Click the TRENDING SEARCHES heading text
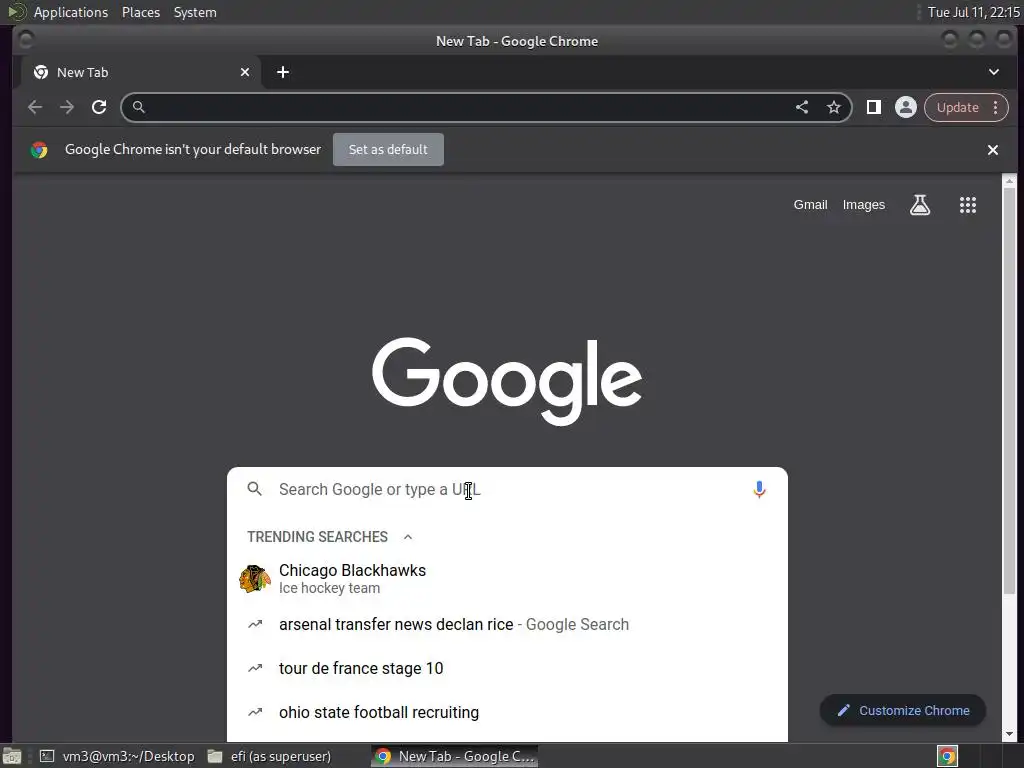This screenshot has width=1024, height=768. point(317,537)
